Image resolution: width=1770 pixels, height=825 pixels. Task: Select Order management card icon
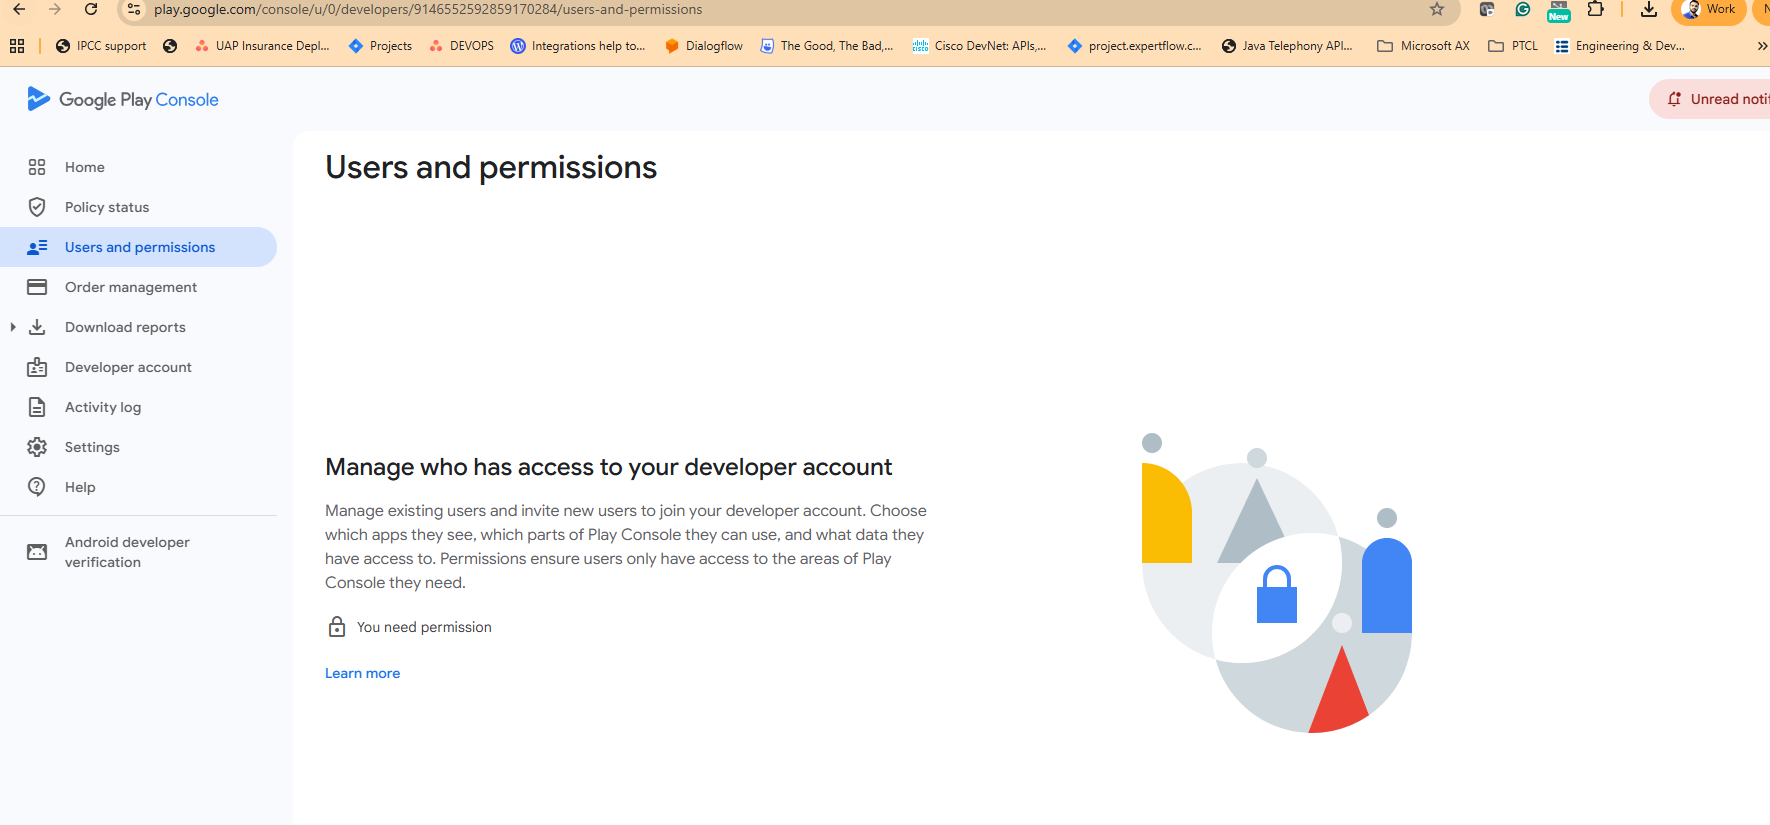[x=37, y=287]
